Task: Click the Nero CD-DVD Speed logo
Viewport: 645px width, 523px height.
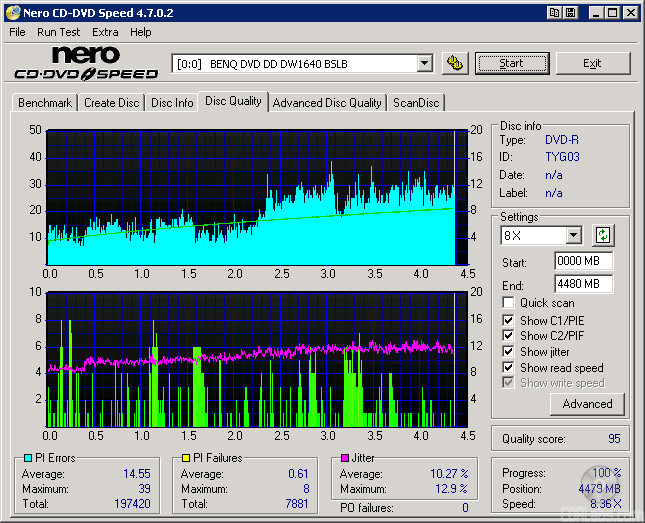Action: point(86,63)
